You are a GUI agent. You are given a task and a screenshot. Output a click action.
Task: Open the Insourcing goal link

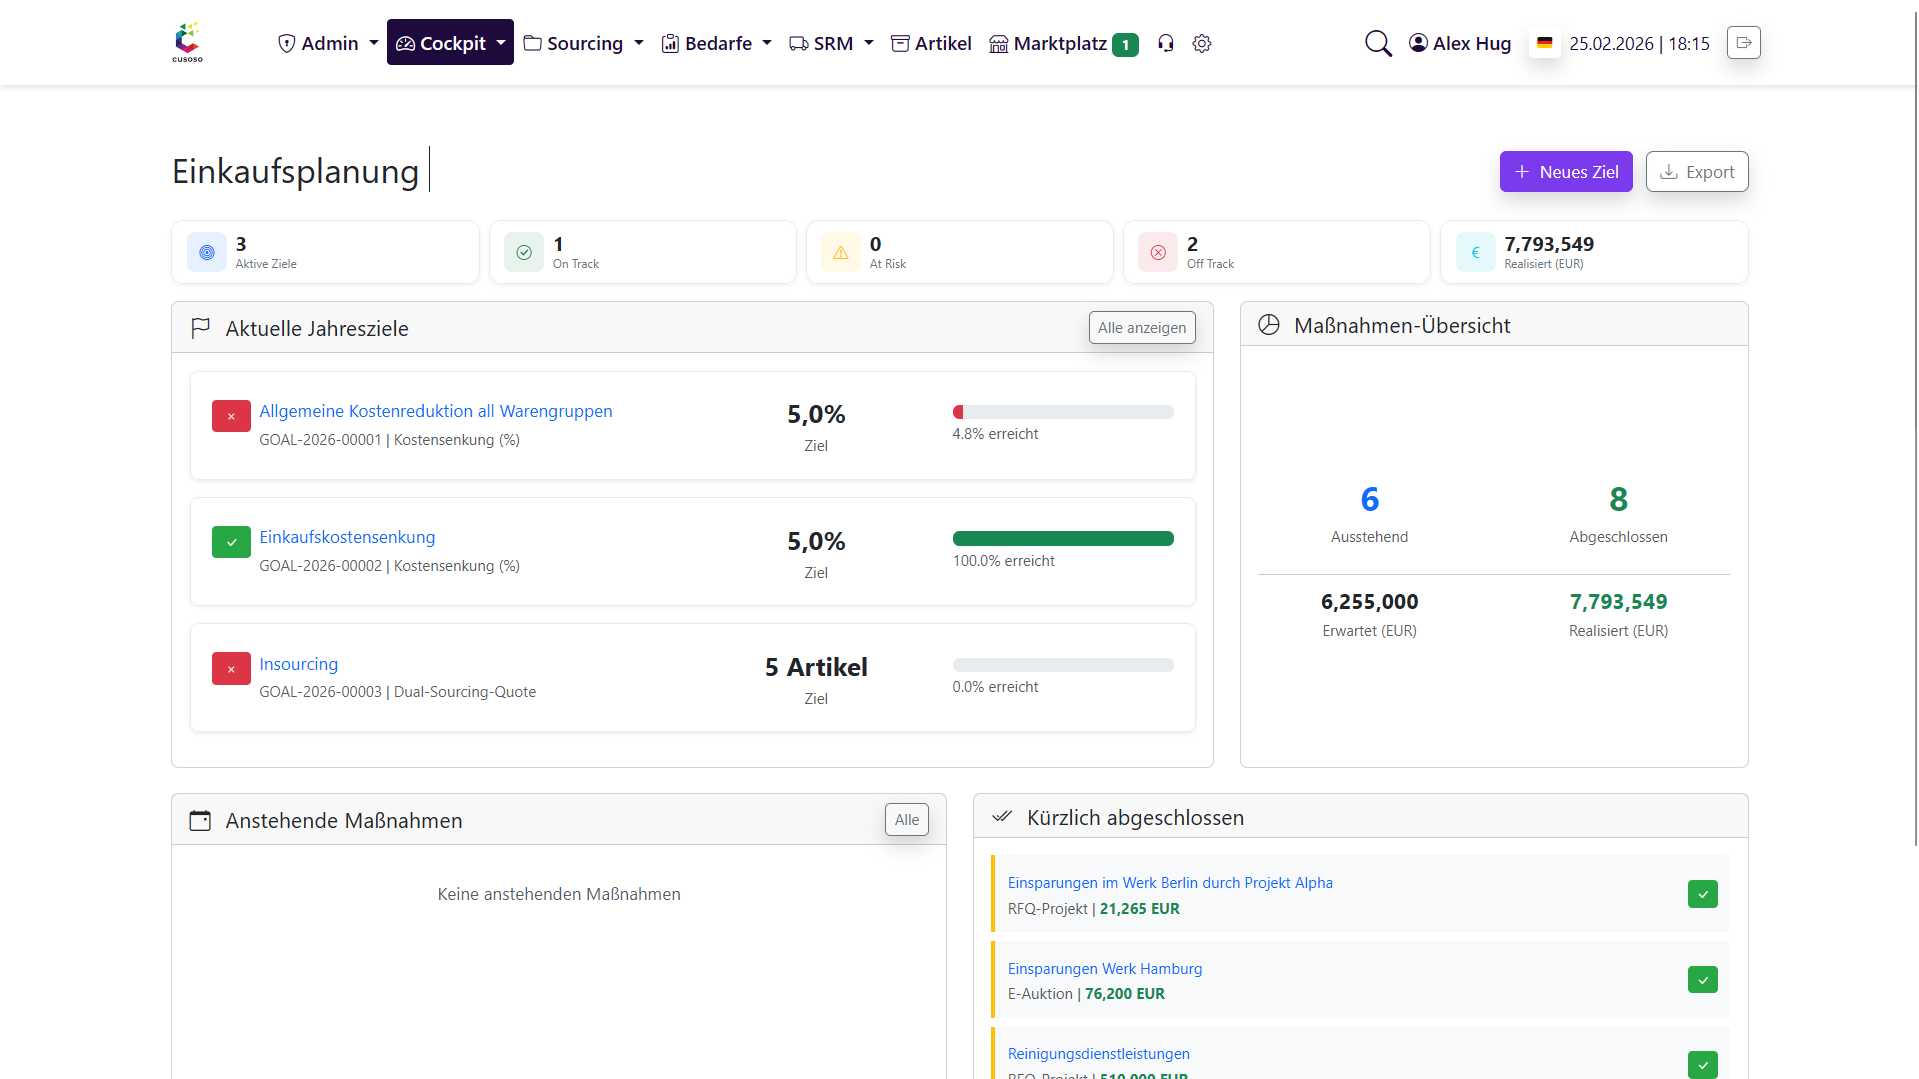coord(298,664)
